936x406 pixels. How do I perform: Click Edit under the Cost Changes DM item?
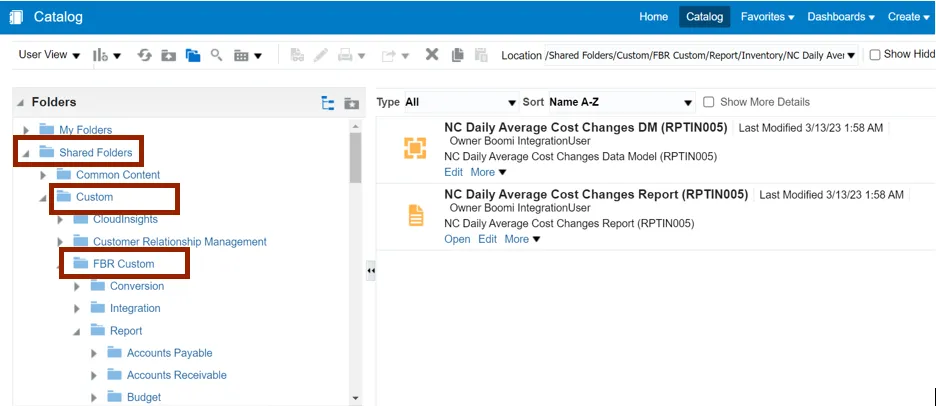coord(453,172)
